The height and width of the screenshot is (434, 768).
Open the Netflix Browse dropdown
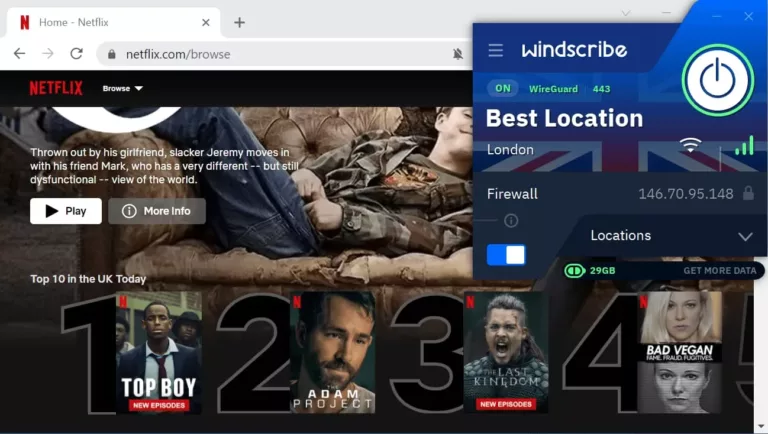(x=122, y=89)
